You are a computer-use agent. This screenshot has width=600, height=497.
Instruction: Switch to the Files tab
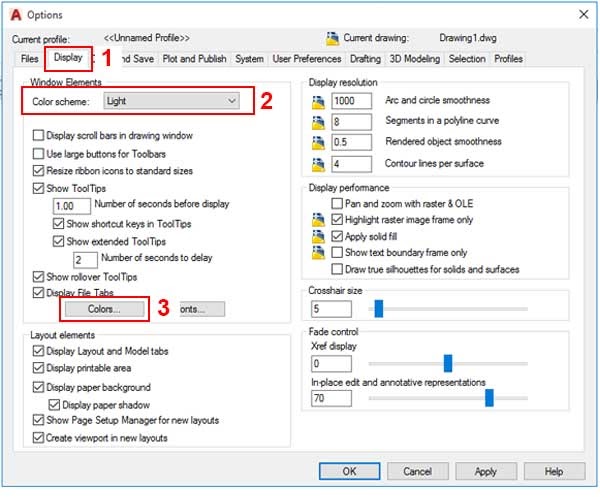coord(29,59)
